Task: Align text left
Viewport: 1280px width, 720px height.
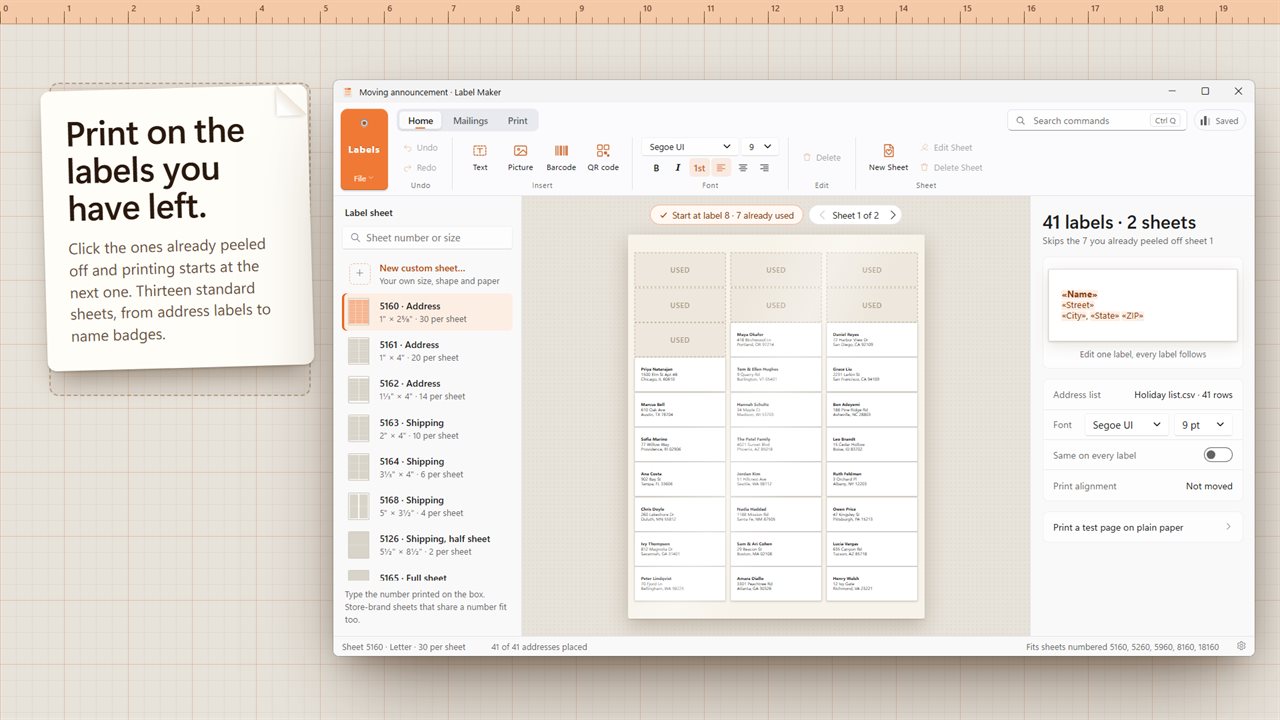Action: 721,168
